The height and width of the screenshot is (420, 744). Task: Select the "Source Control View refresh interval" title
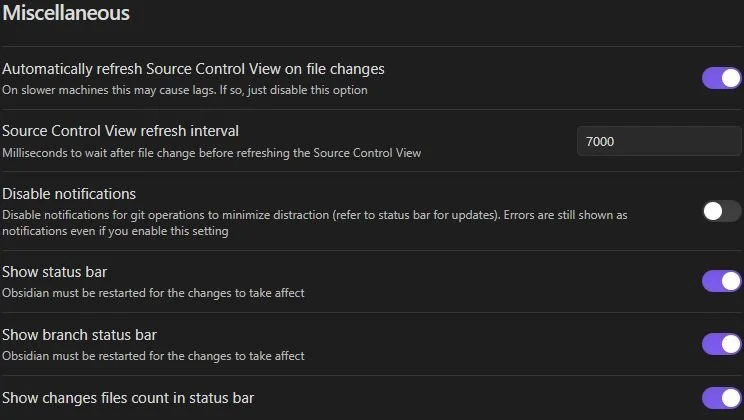[x=120, y=131]
